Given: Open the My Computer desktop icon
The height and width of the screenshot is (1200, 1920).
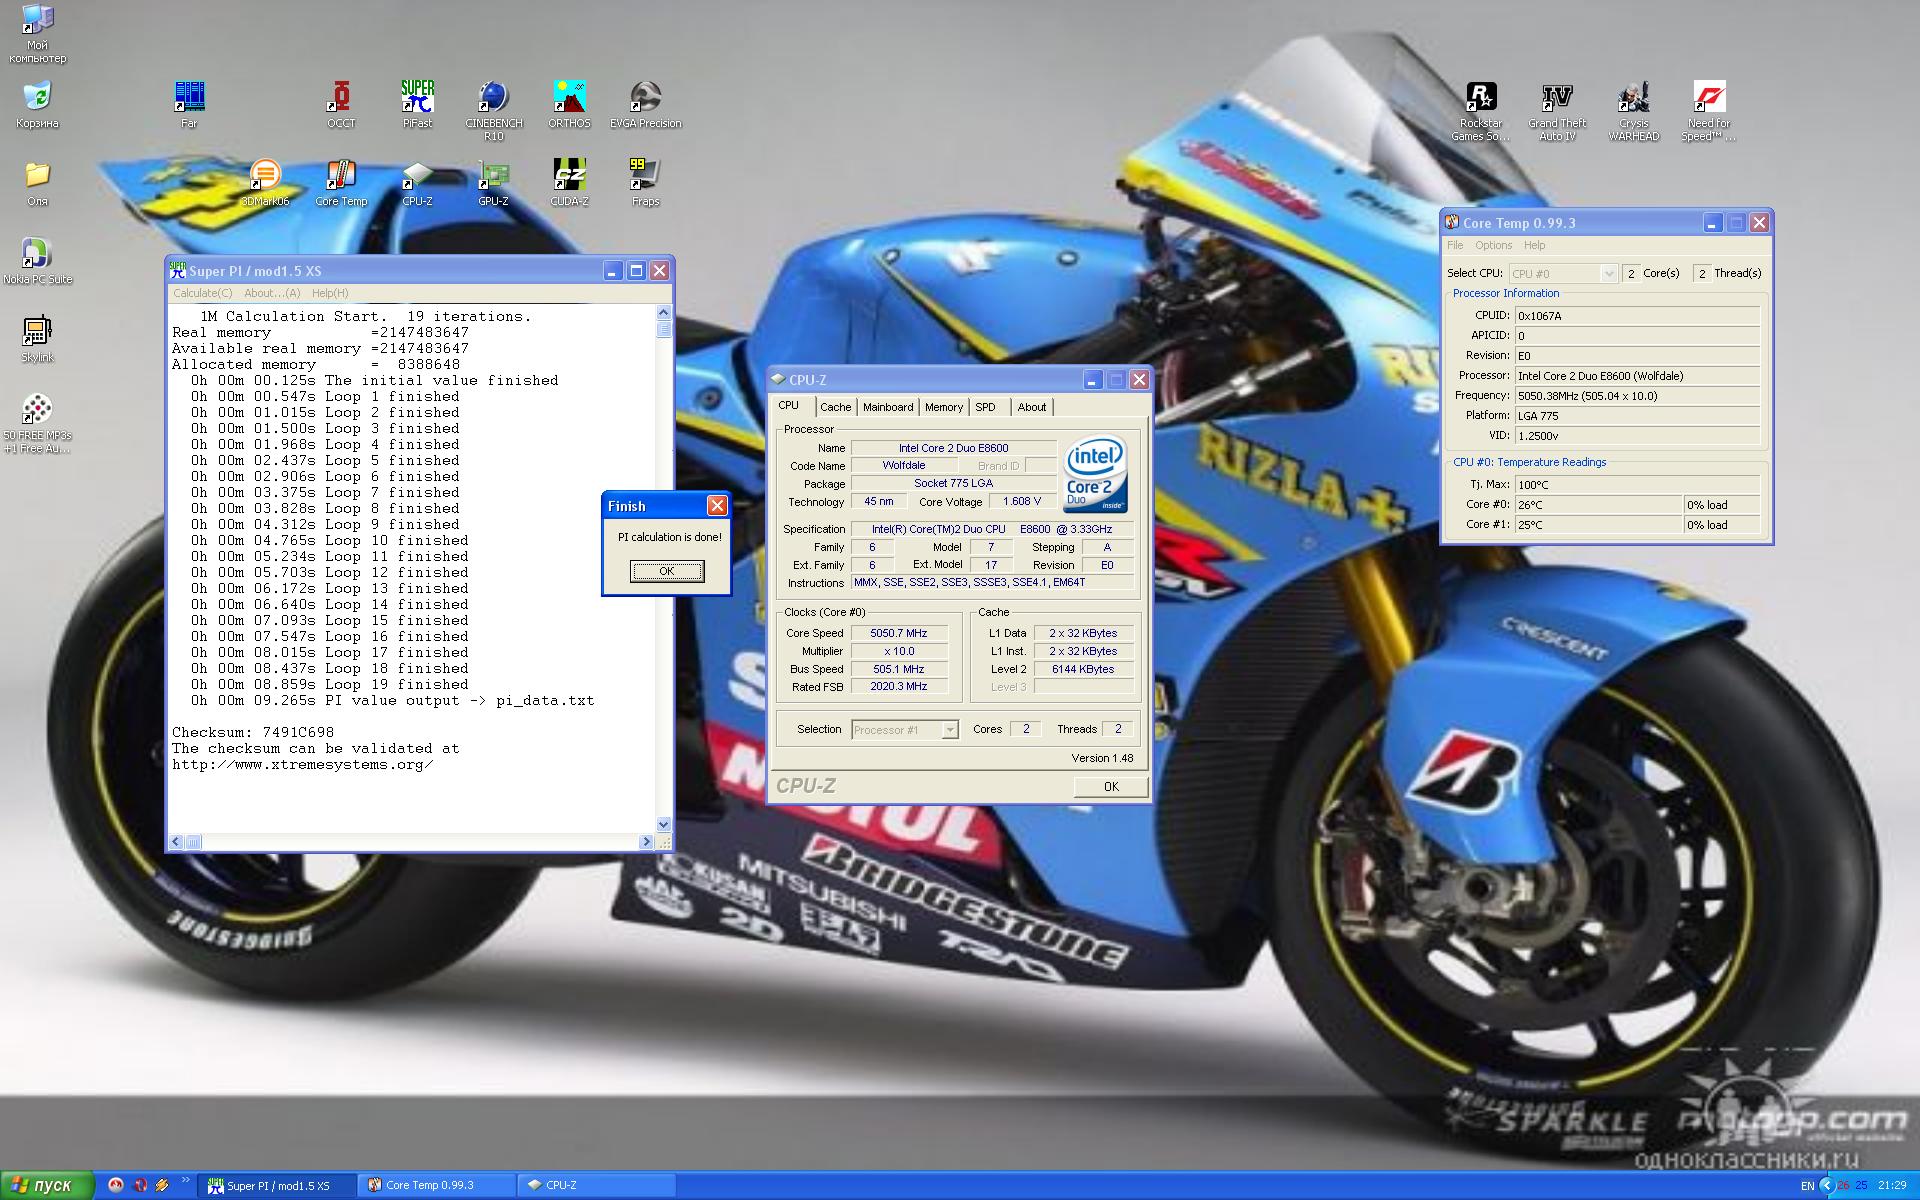Looking at the screenshot, I should point(37,33).
